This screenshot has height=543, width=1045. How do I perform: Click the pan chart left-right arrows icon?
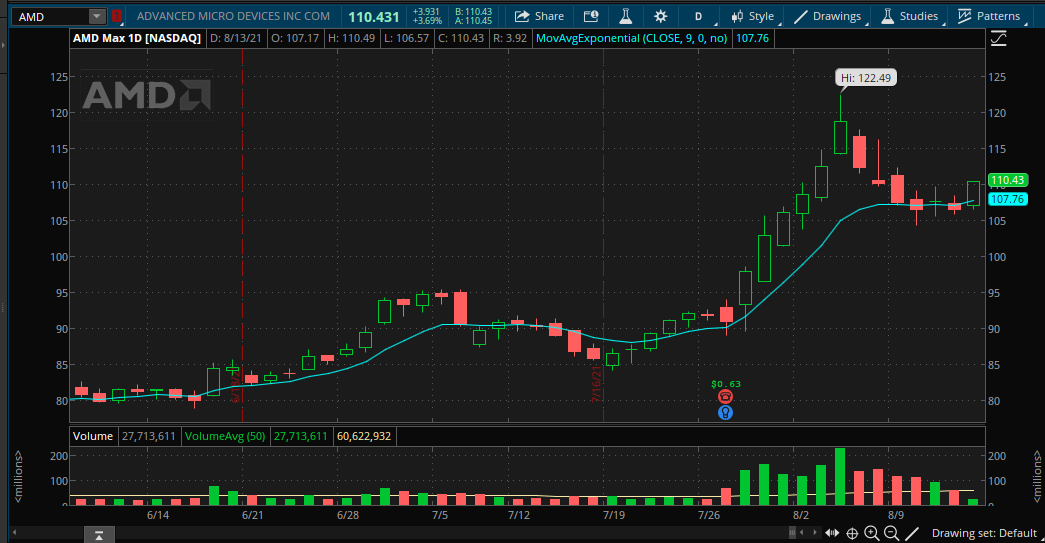pos(832,533)
